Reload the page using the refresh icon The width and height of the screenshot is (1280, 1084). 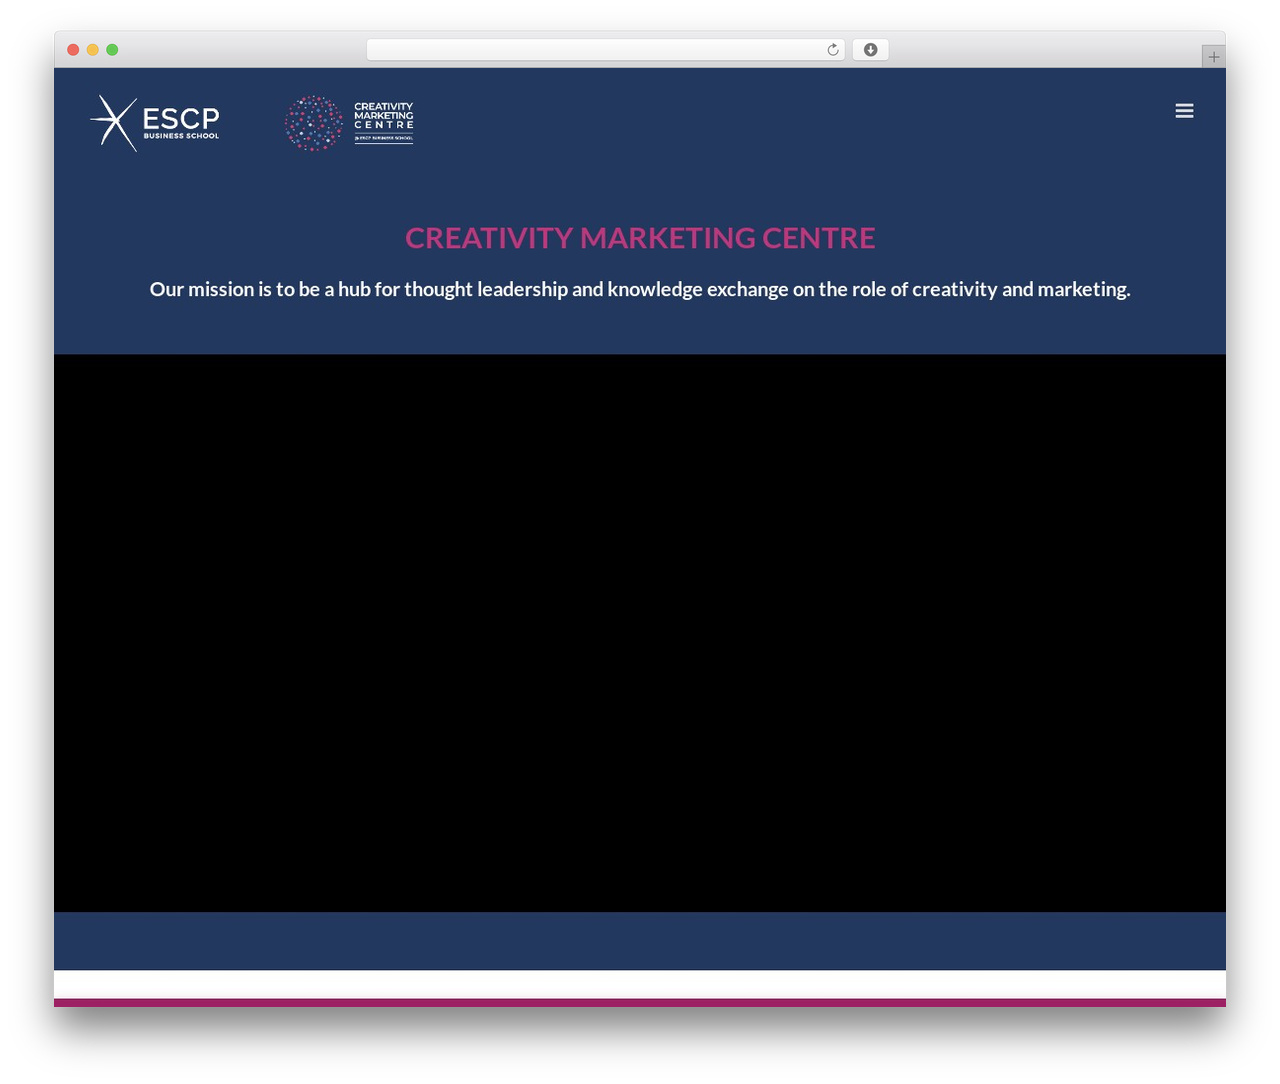click(x=833, y=50)
